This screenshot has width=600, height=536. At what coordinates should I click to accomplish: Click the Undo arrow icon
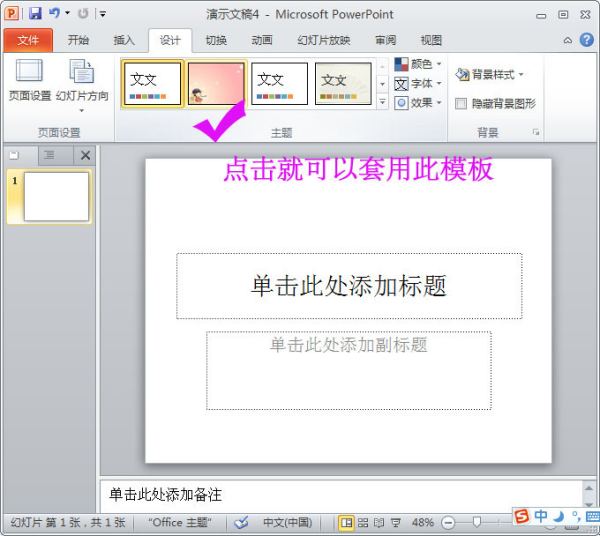[x=54, y=13]
